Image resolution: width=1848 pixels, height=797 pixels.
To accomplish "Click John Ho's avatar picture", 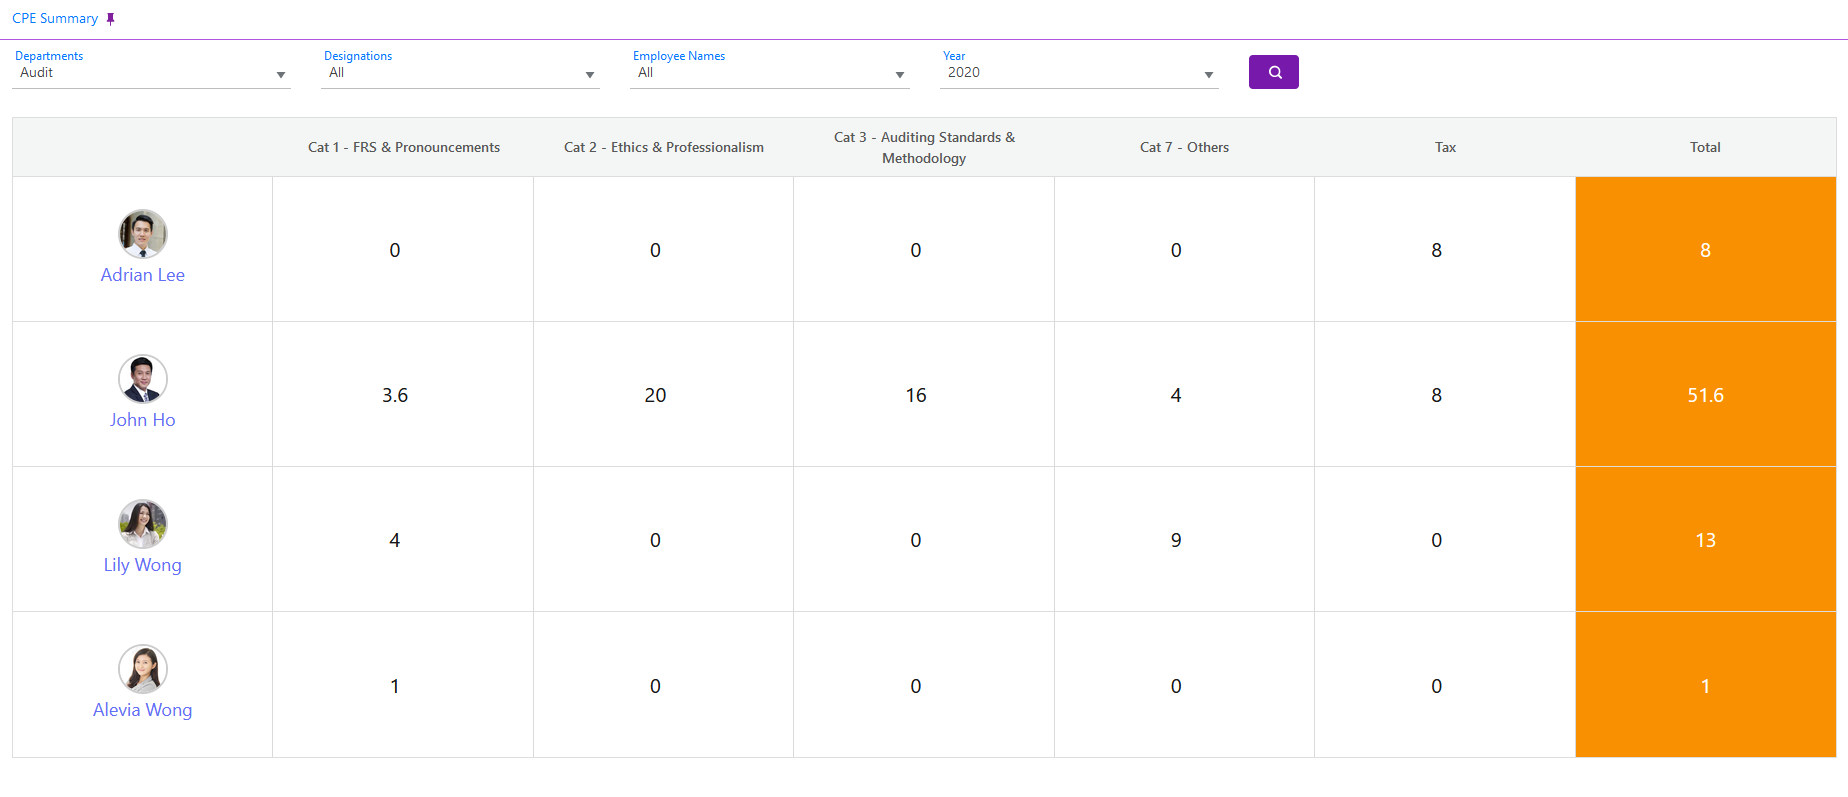I will coord(143,379).
